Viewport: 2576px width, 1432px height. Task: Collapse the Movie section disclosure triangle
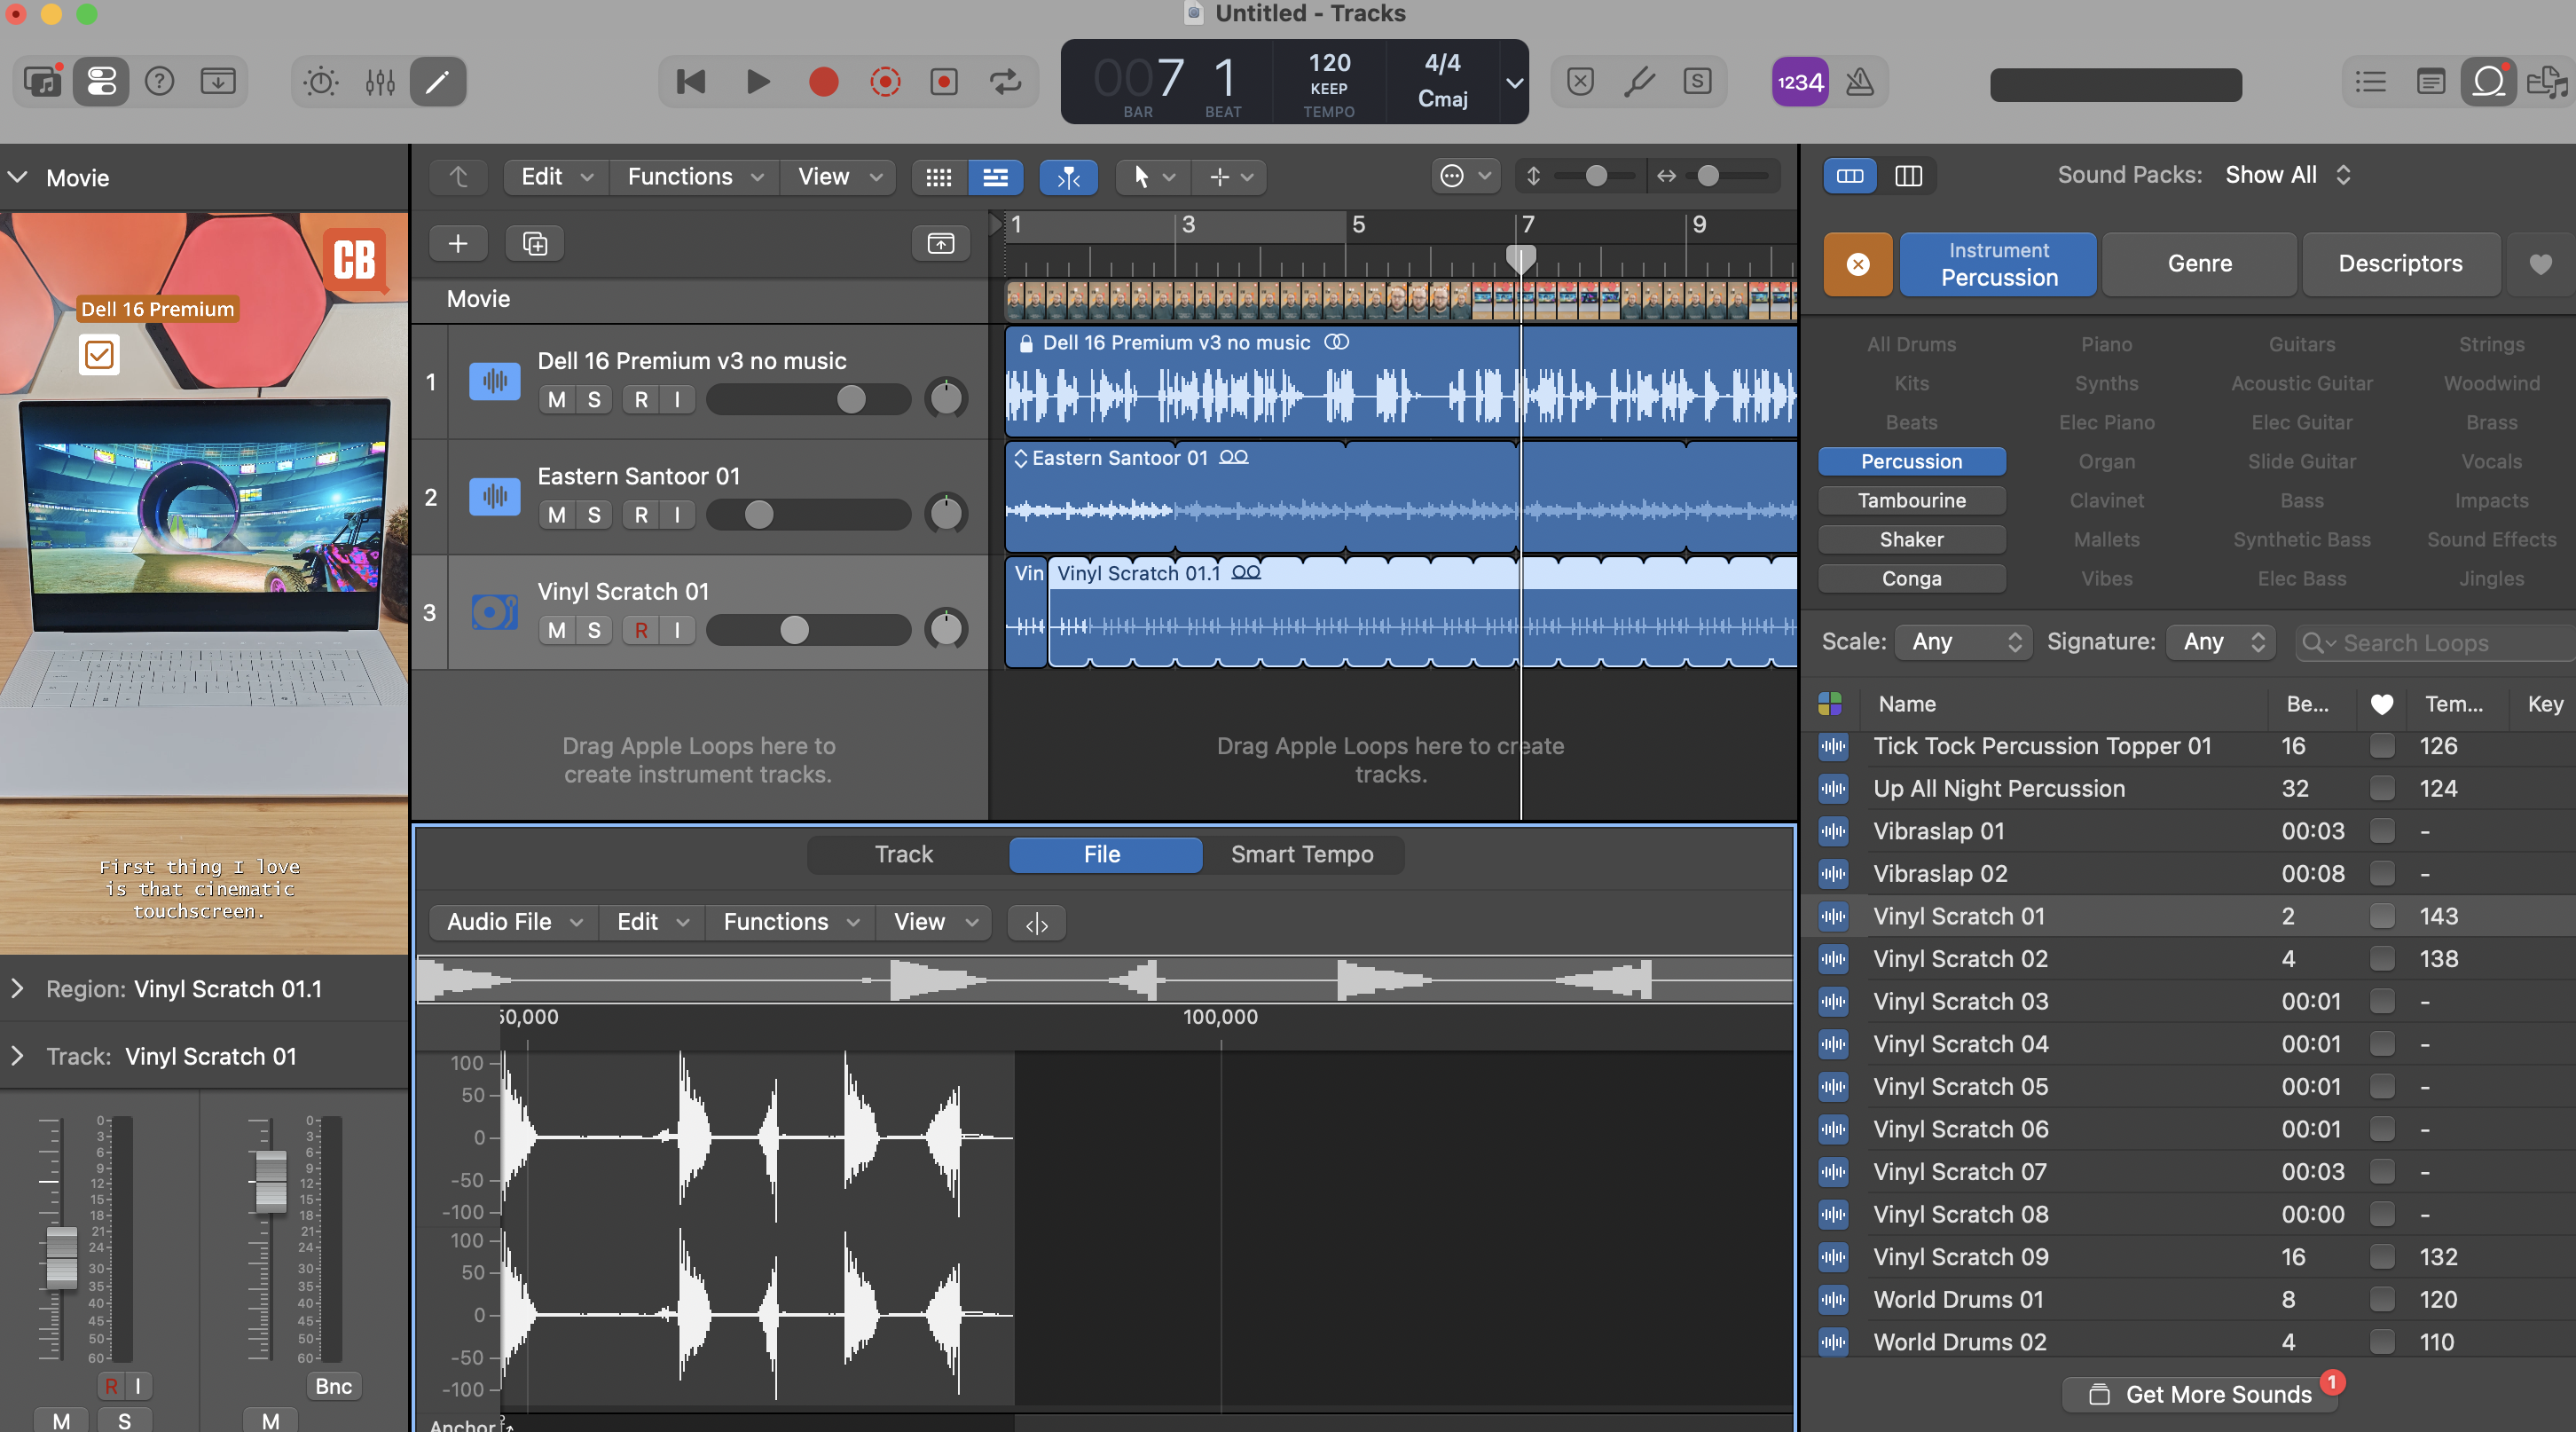point(16,177)
